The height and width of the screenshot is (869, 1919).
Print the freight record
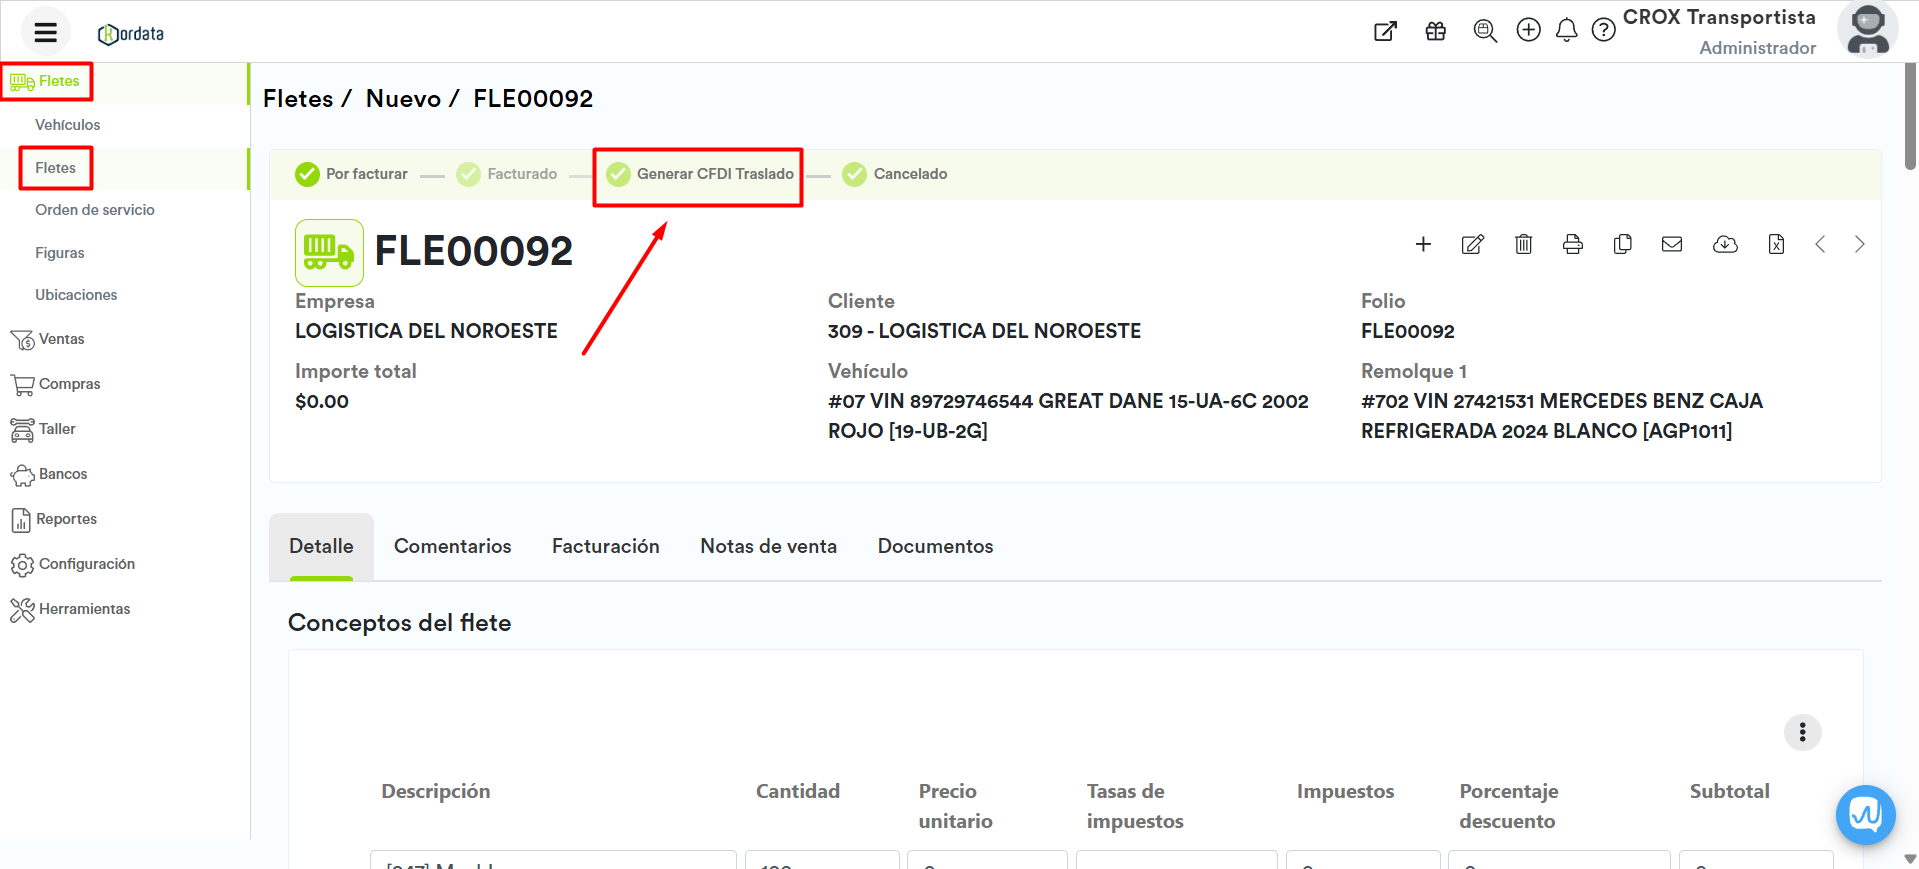tap(1573, 244)
